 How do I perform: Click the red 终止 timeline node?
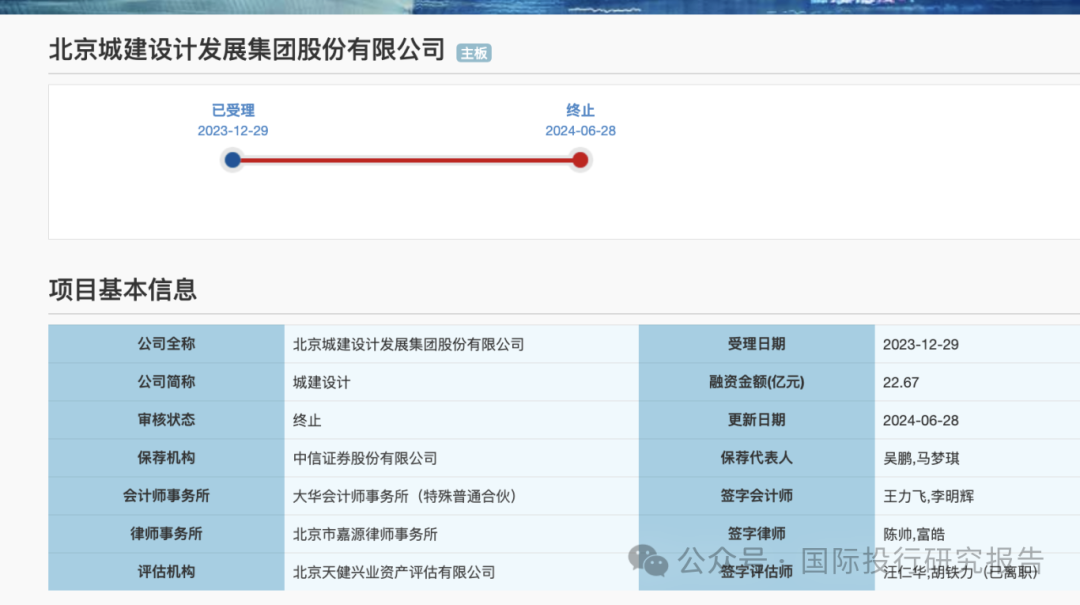(x=580, y=160)
